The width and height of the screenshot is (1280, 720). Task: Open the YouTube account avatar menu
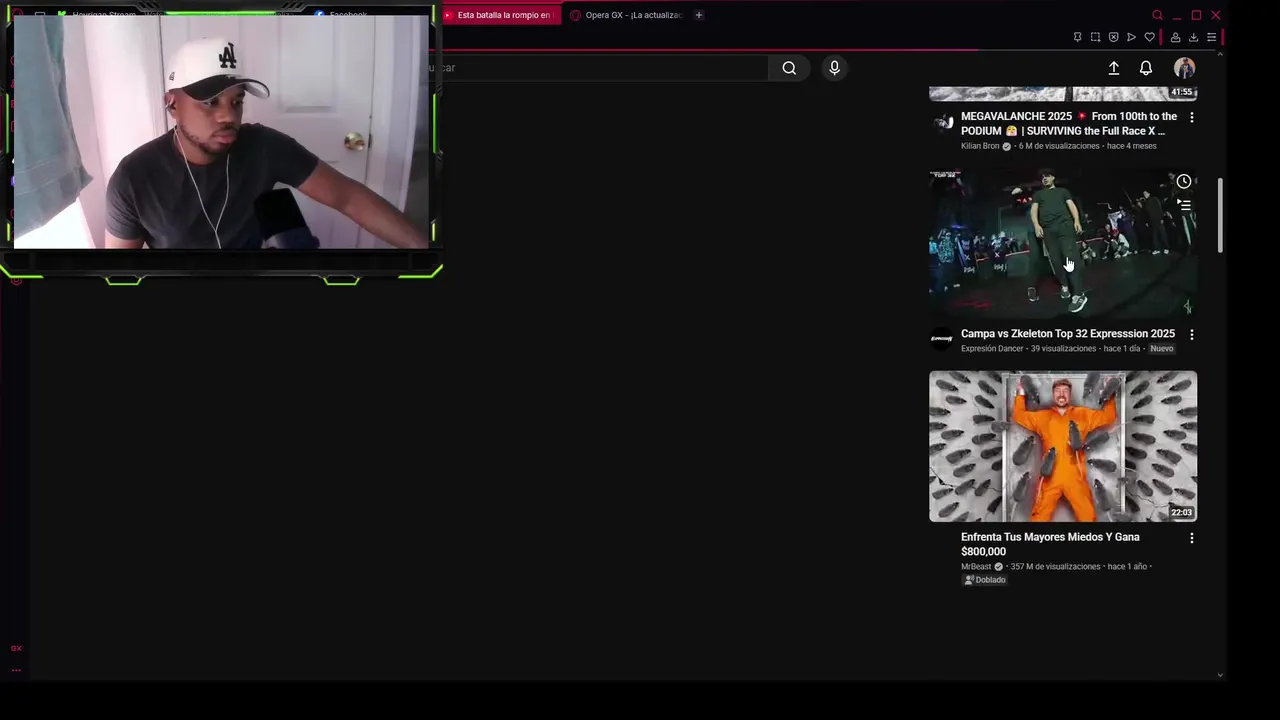pos(1184,68)
